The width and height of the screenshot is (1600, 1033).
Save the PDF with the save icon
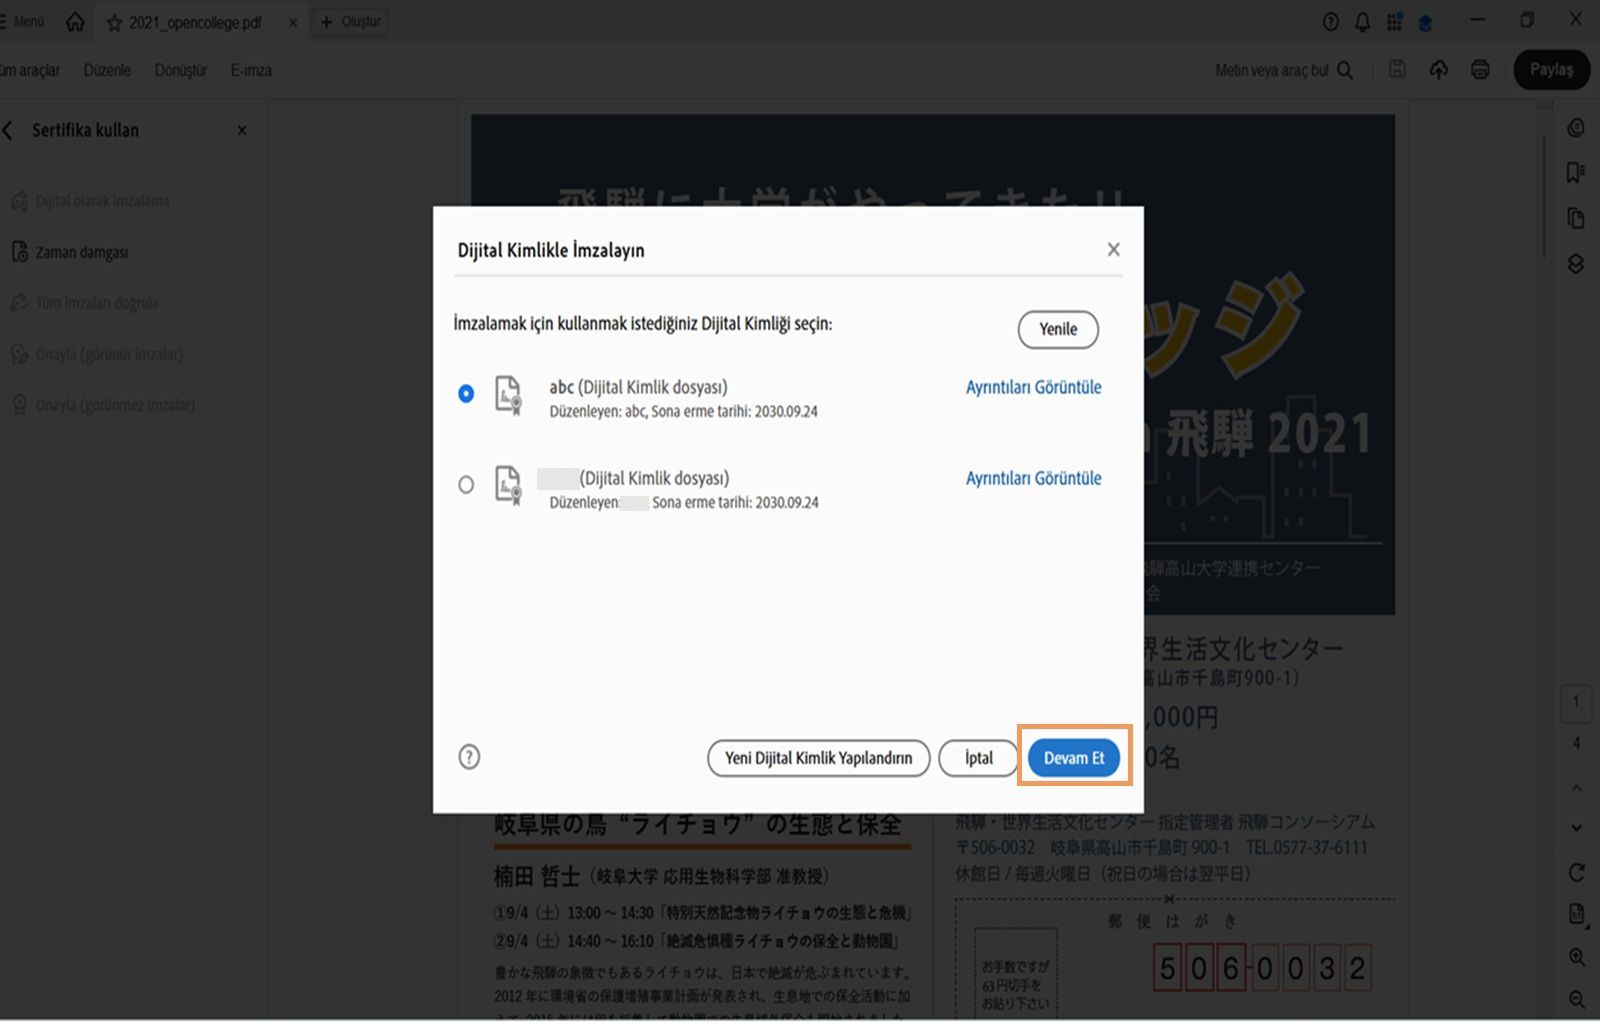pos(1397,70)
